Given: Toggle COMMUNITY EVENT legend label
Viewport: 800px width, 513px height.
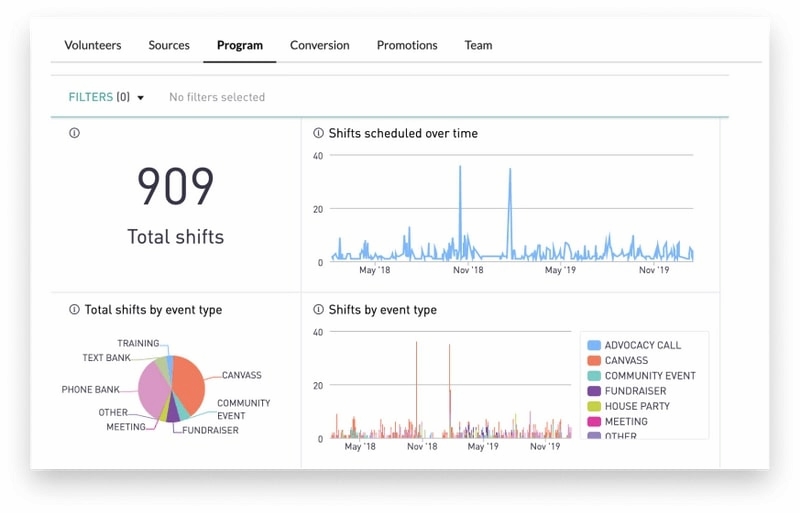Looking at the screenshot, I should 650,376.
